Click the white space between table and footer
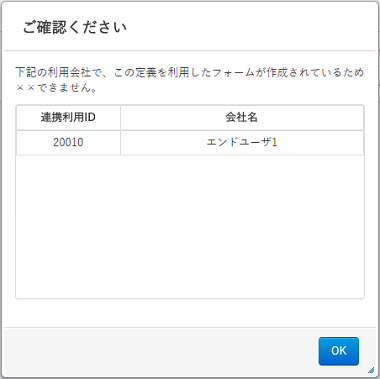 [x=190, y=313]
